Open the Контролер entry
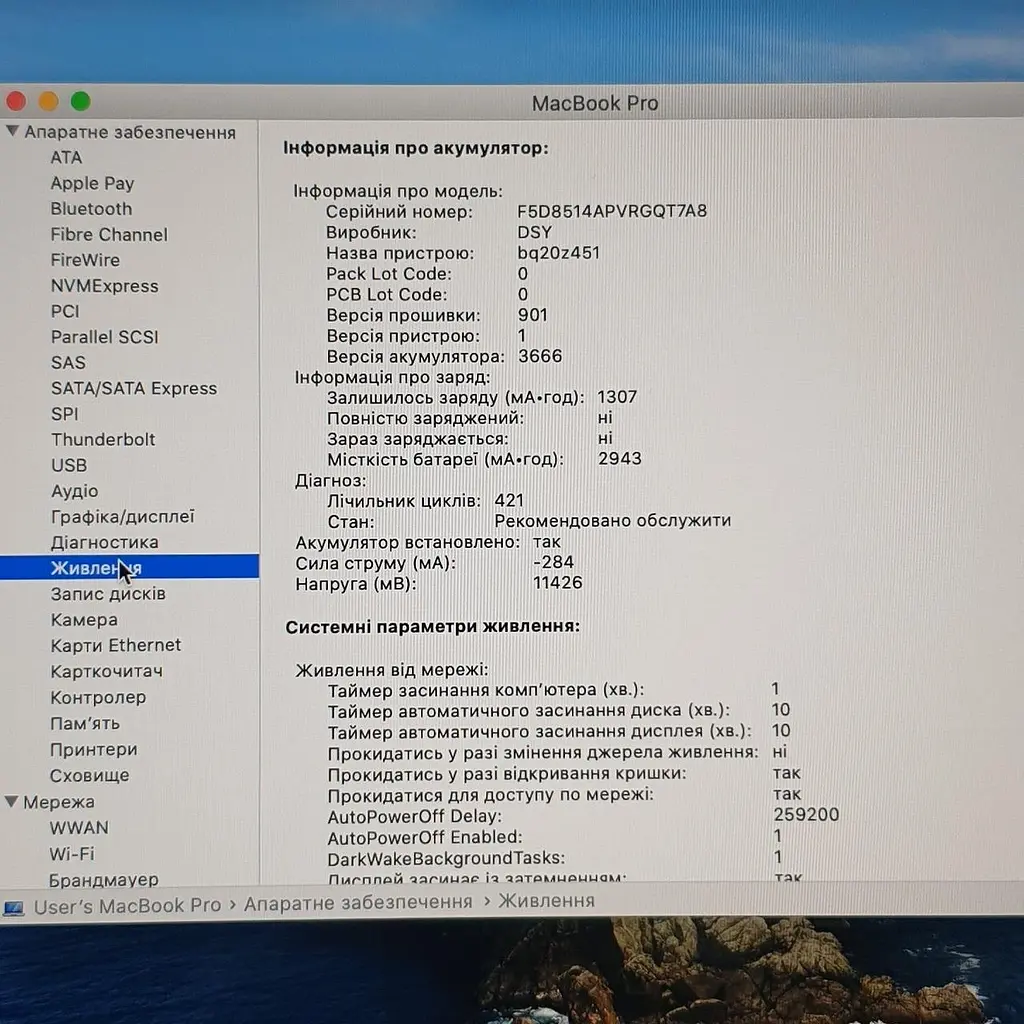Viewport: 1024px width, 1024px height. (x=98, y=697)
